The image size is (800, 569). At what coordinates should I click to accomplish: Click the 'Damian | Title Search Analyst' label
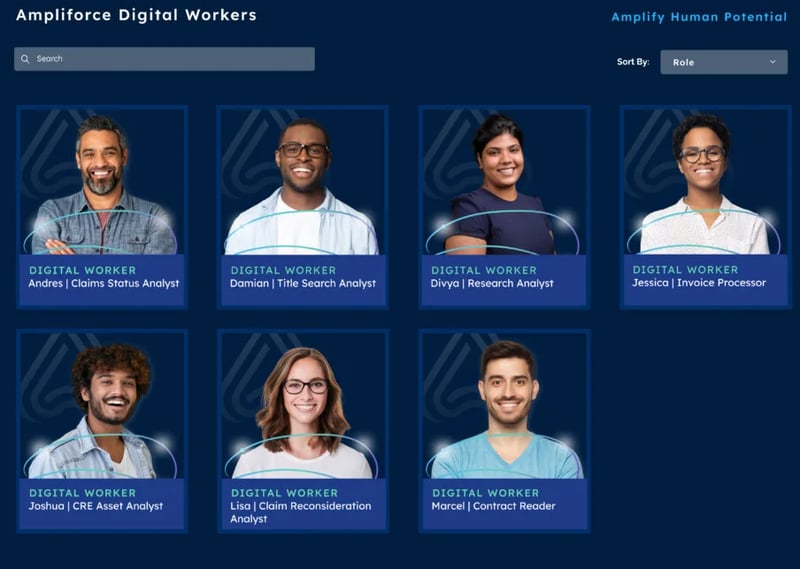pos(303,284)
